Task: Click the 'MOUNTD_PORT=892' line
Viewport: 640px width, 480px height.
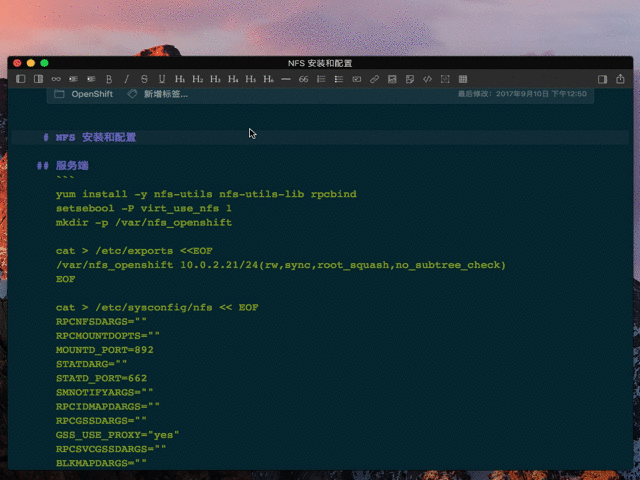Action: coord(104,350)
